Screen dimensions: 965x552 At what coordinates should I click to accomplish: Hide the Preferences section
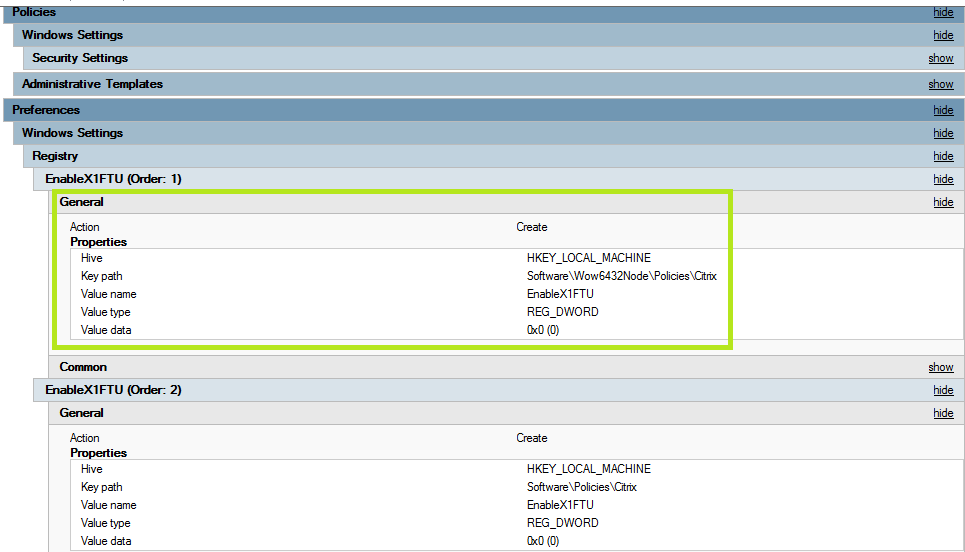click(x=942, y=110)
